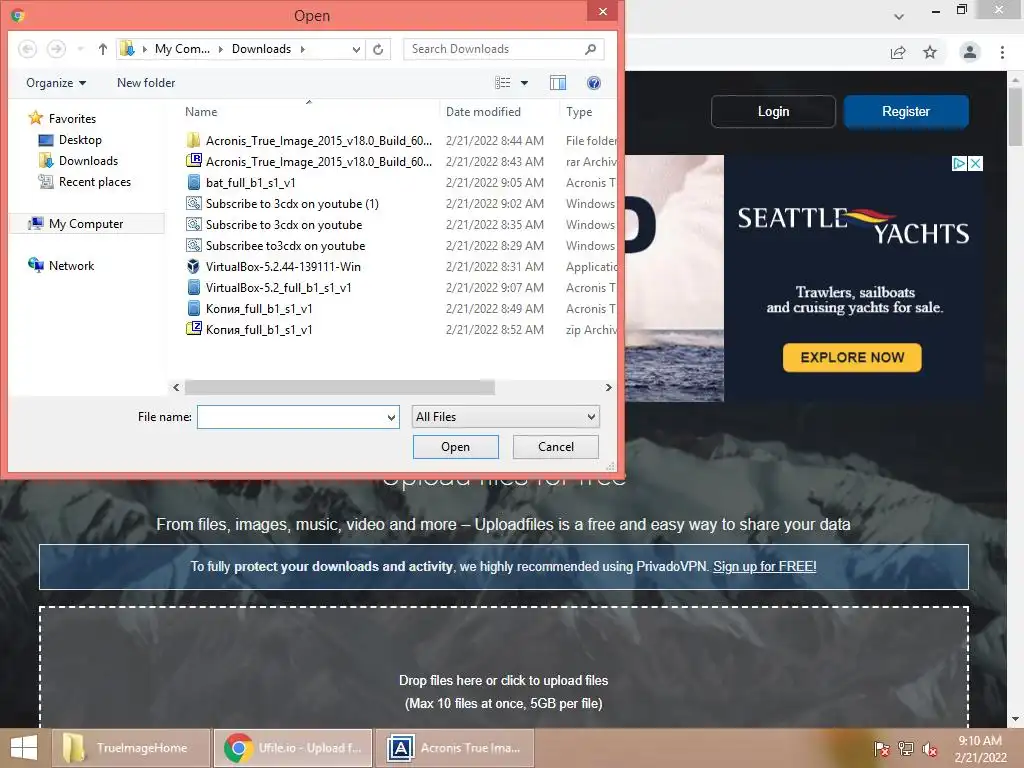Open the All Files type filter dropdown

[505, 417]
